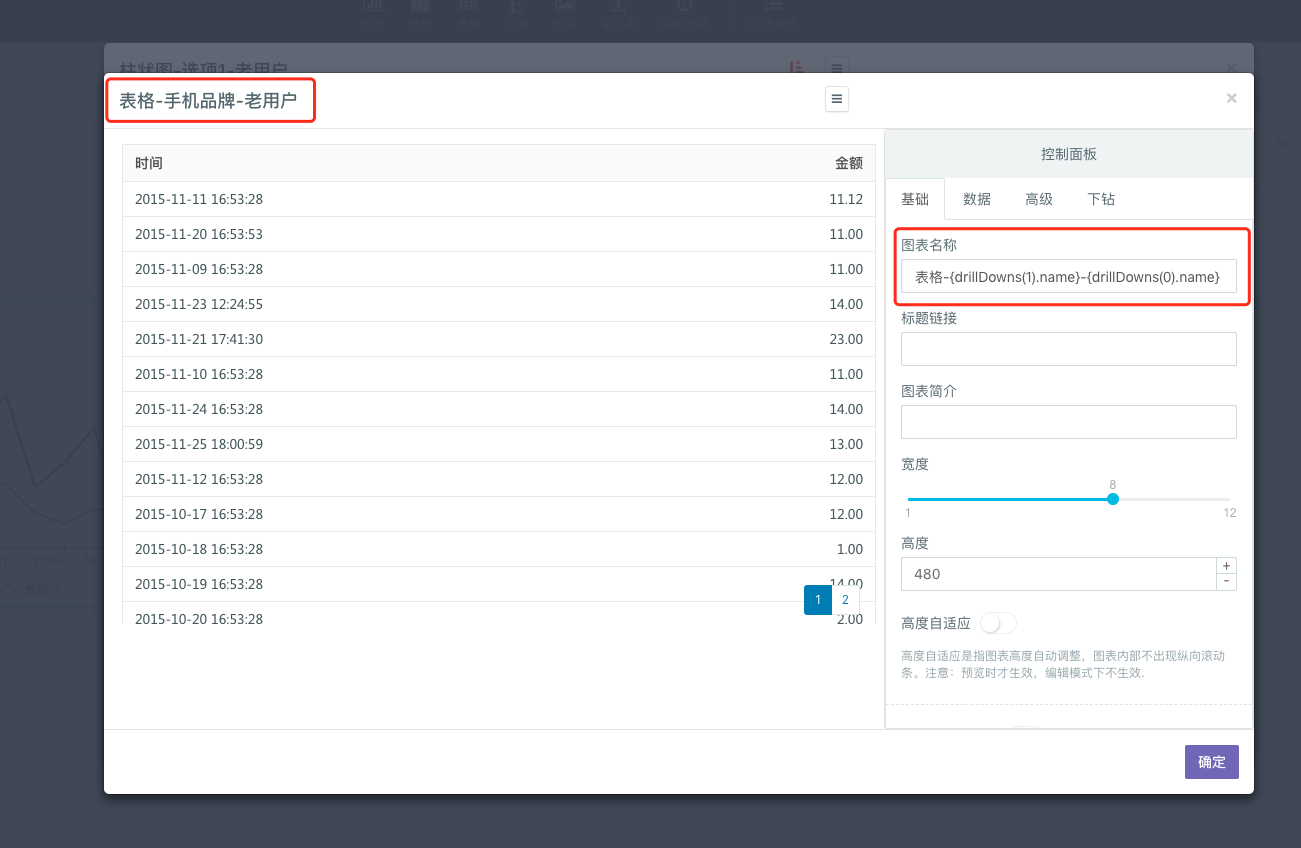Viewport: 1301px width, 848px height.
Task: Decrease 高度 with the minus stepper
Action: (1226, 582)
